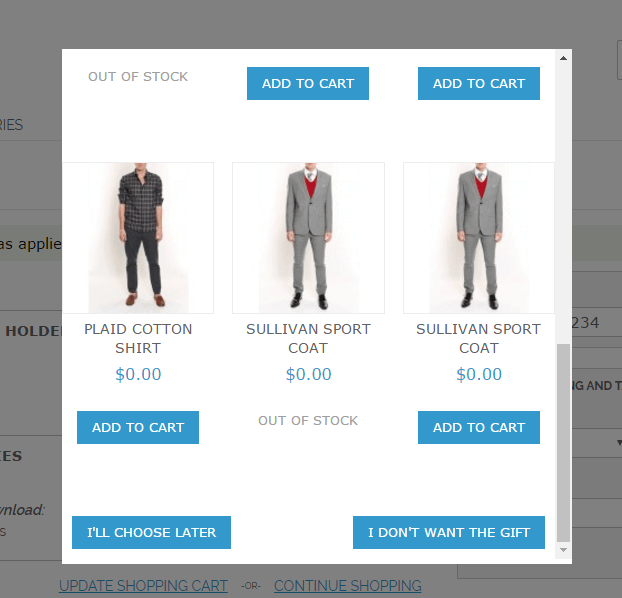Decline with I Don't Want The Gift
Screen dimensions: 622x598
449,532
